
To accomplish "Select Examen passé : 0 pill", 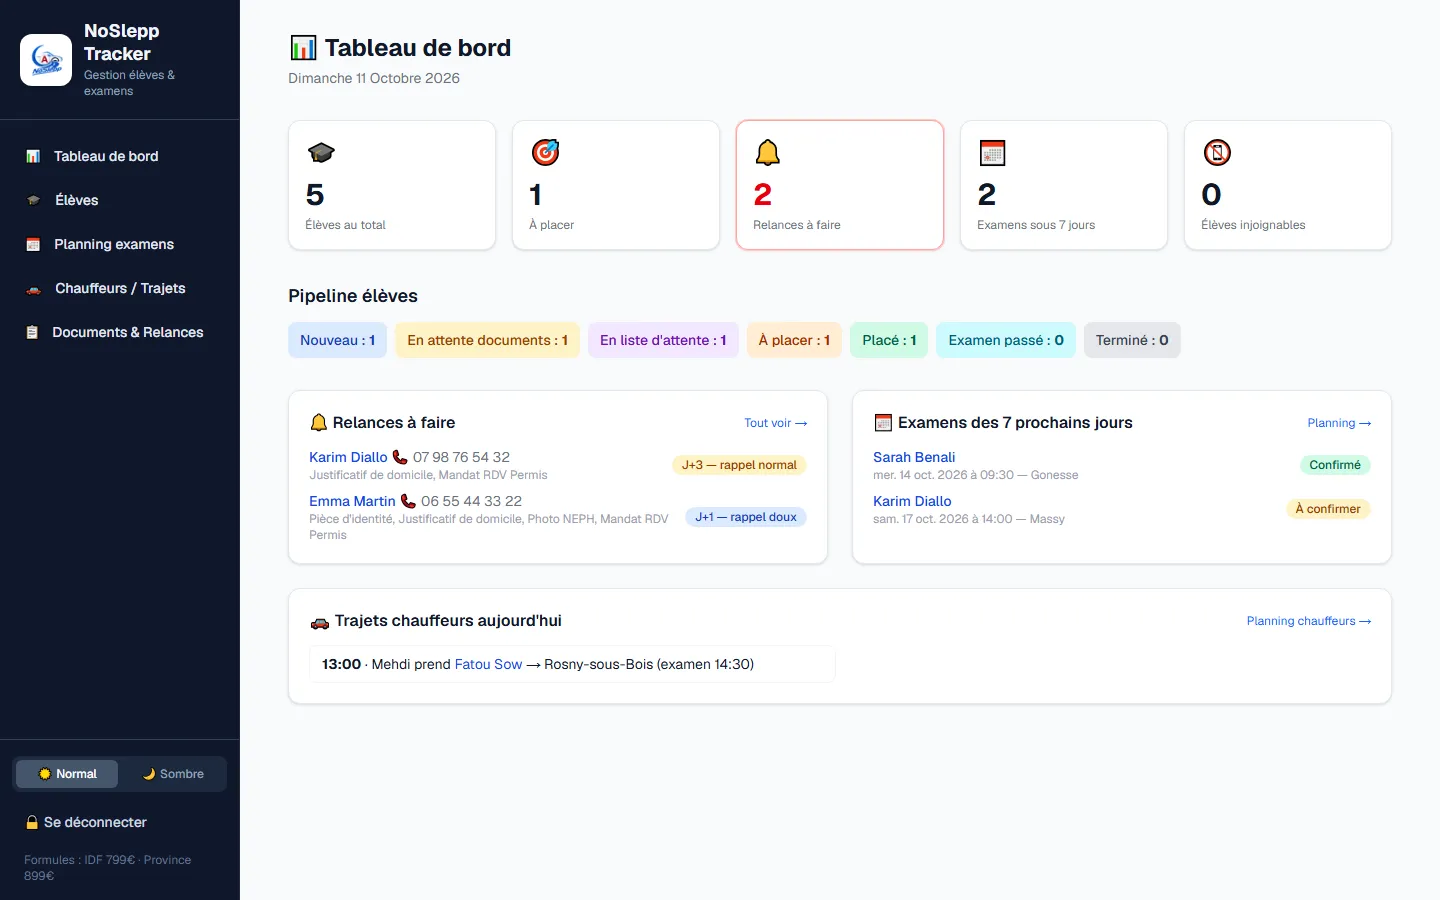I will (1006, 340).
